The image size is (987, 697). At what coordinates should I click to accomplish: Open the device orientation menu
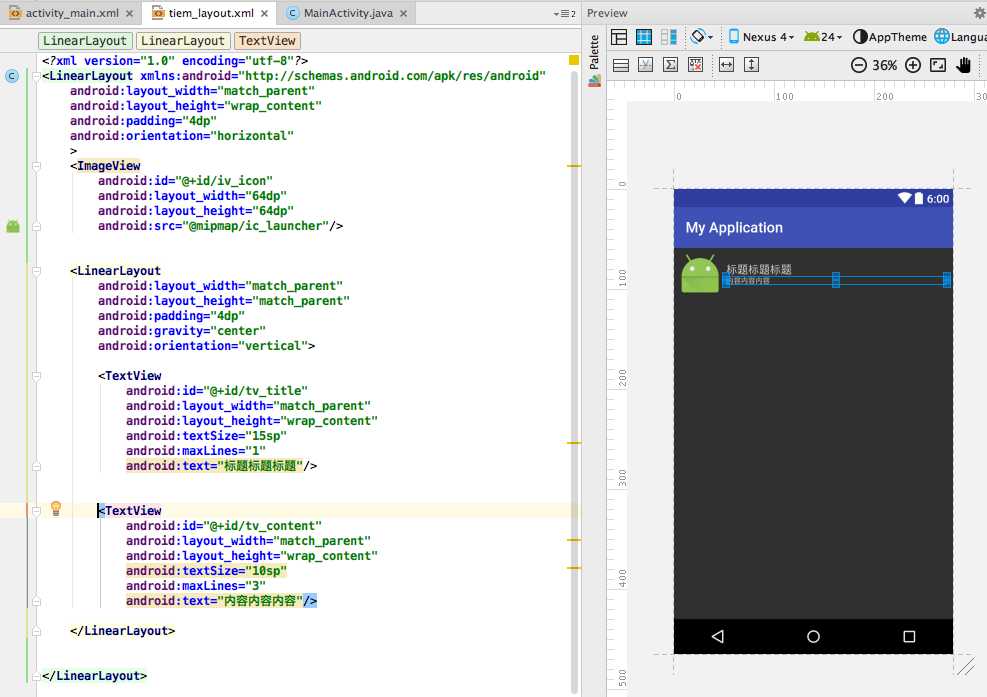pyautogui.click(x=701, y=37)
